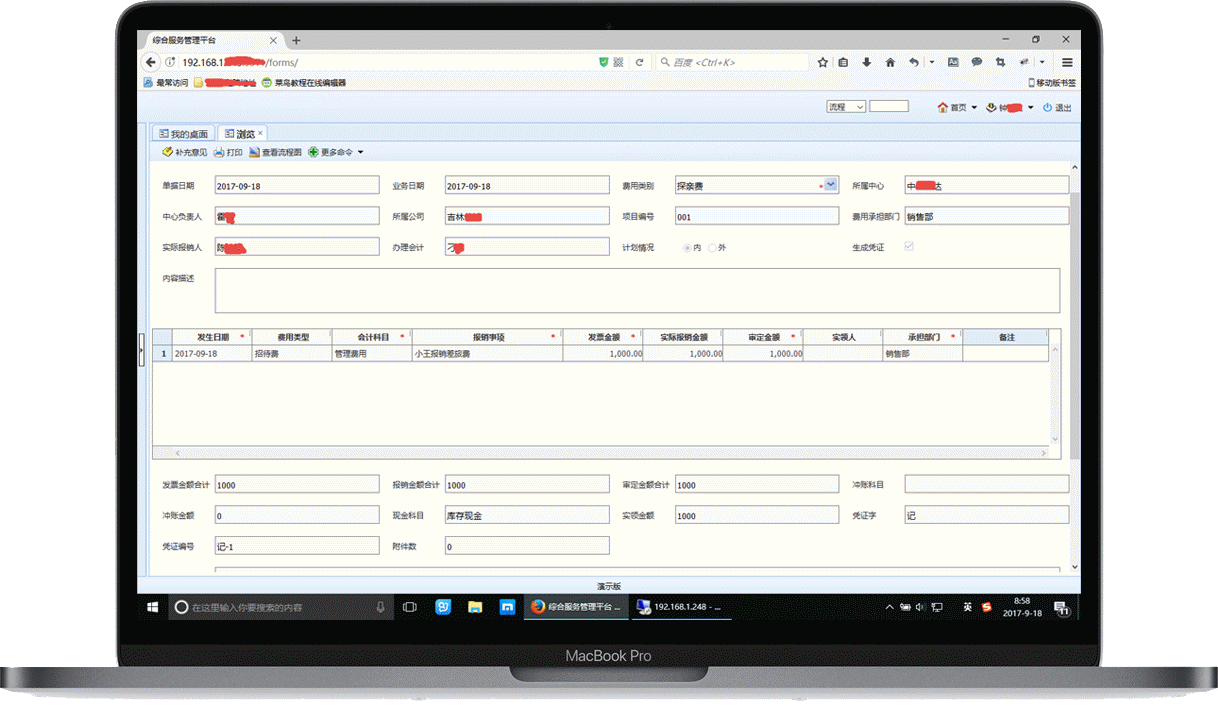Switch to the 192.168.1.248 remote desktop taskbar window
The width and height of the screenshot is (1218, 706).
pyautogui.click(x=680, y=607)
